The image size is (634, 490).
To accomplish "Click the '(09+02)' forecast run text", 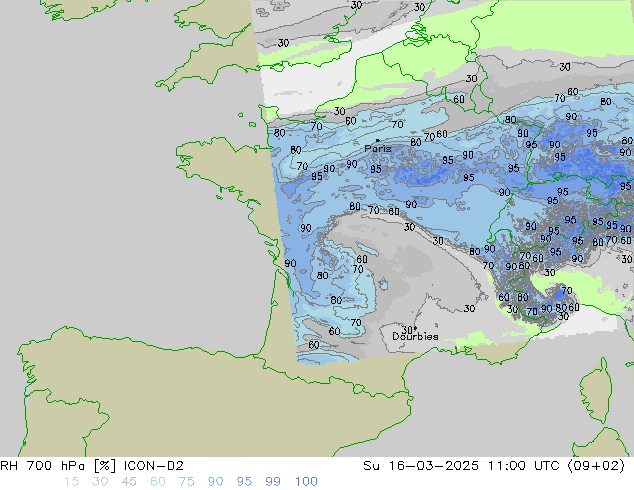I will (x=596, y=466).
